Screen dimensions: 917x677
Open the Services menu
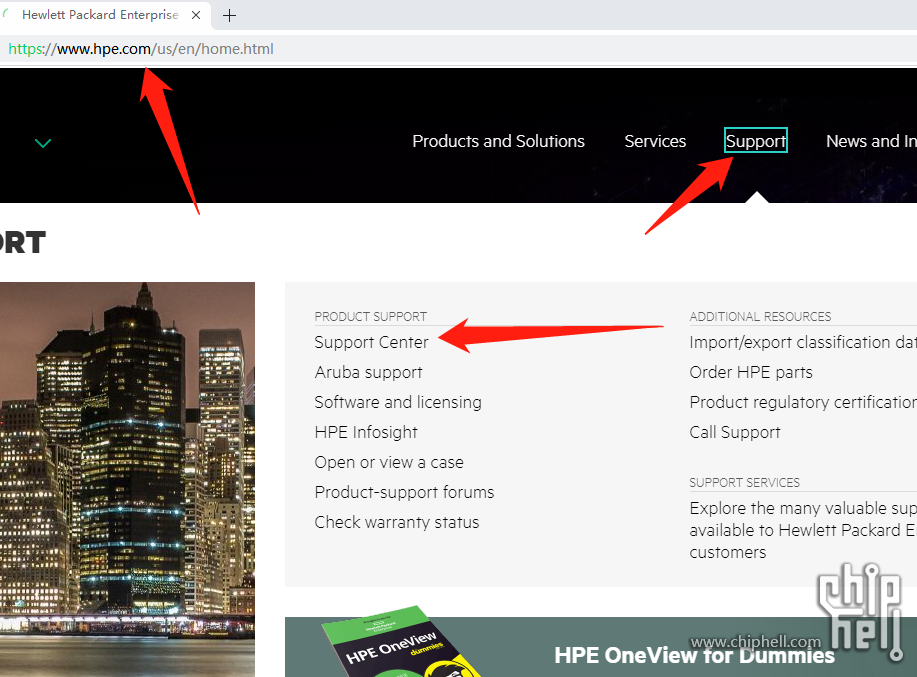point(655,141)
